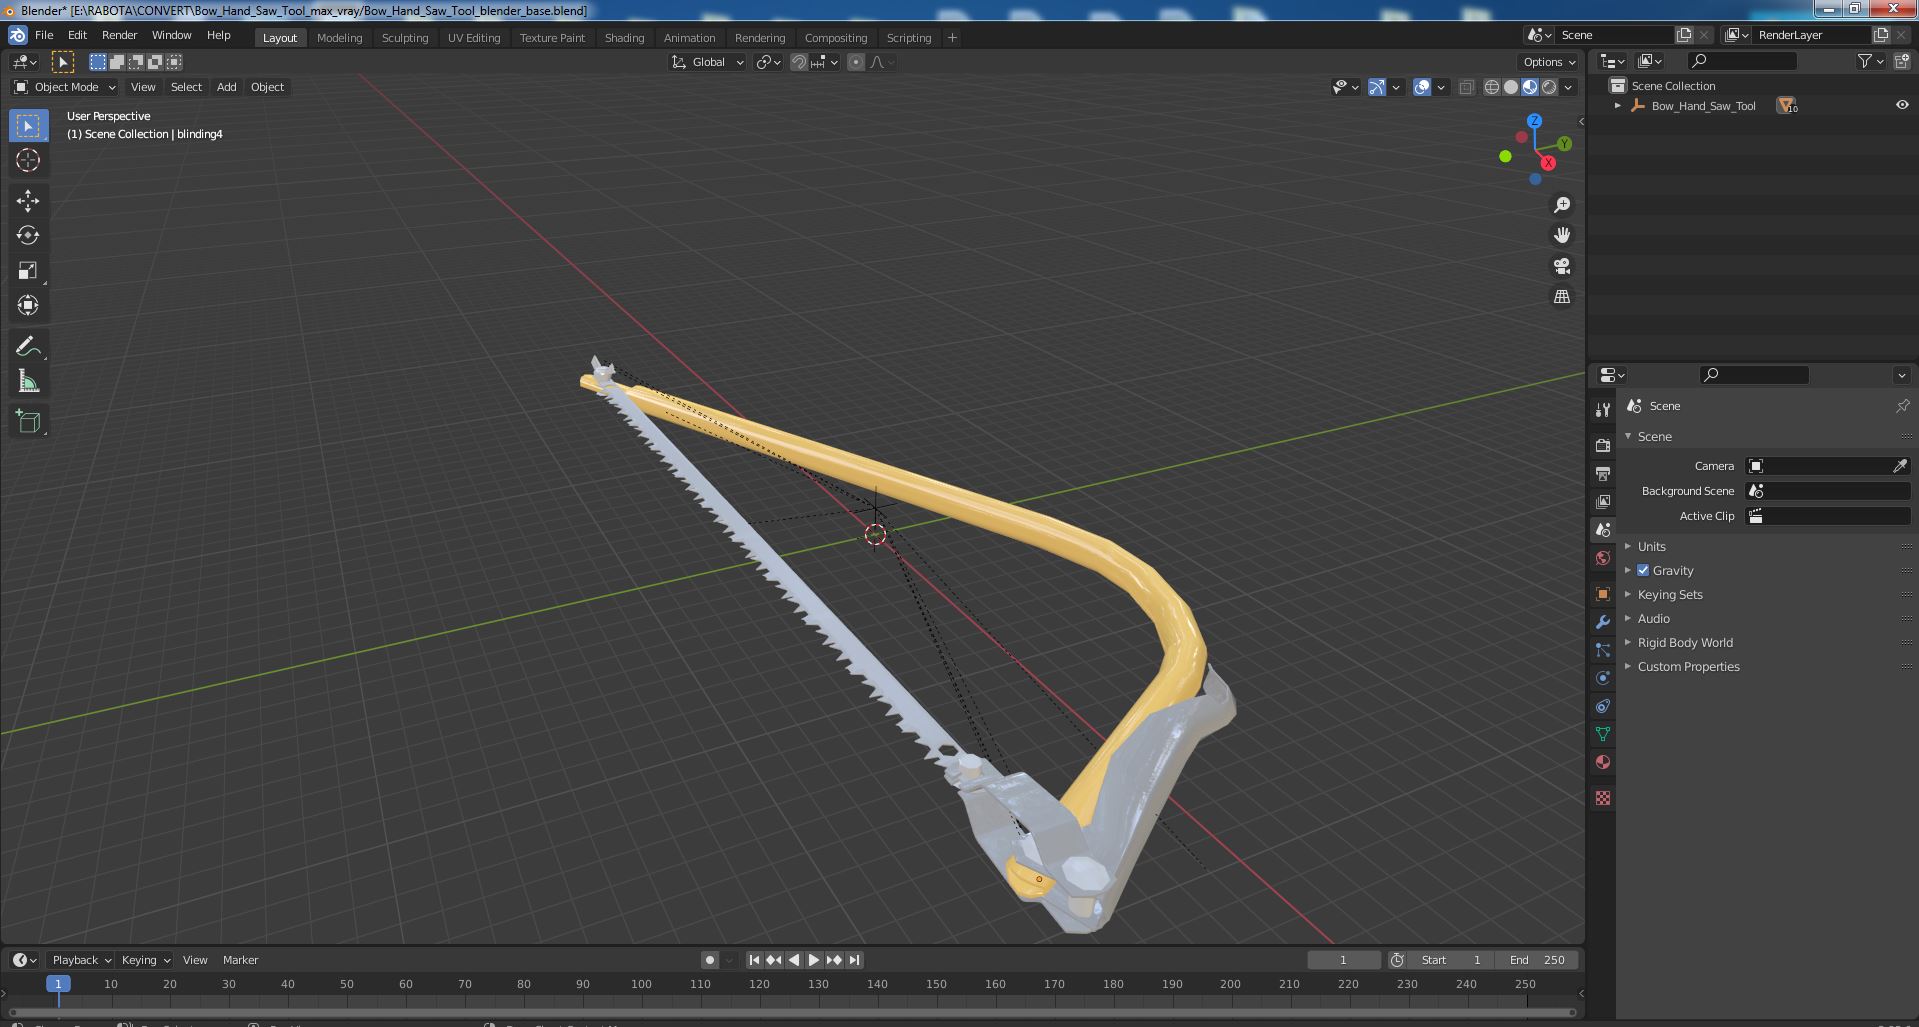Toggle X-ray mode in viewport
The height and width of the screenshot is (1027, 1919).
click(1466, 87)
